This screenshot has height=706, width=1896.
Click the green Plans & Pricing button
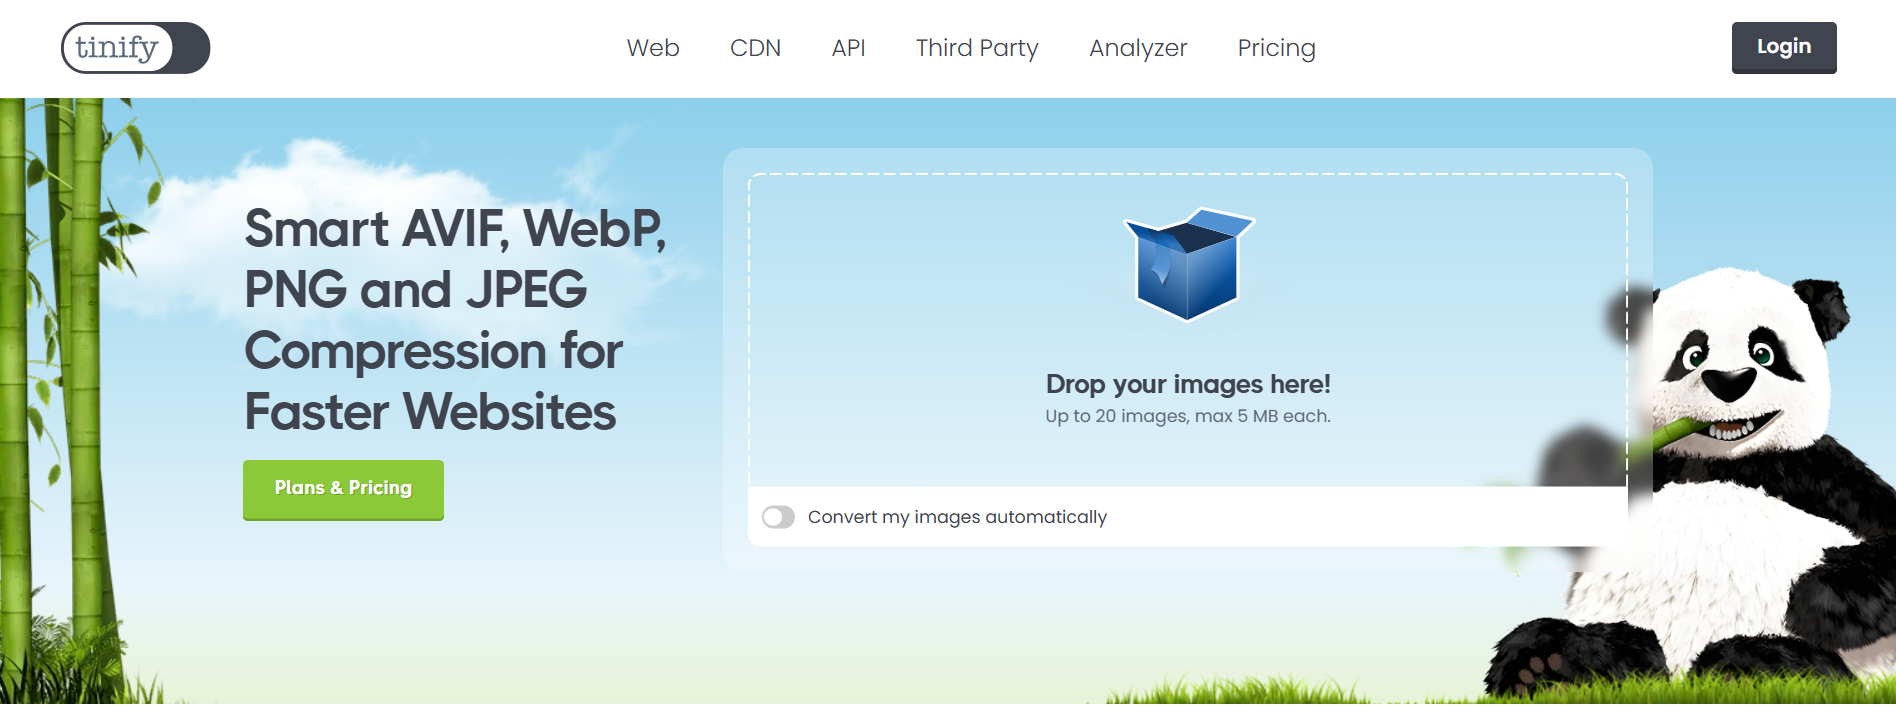[343, 489]
